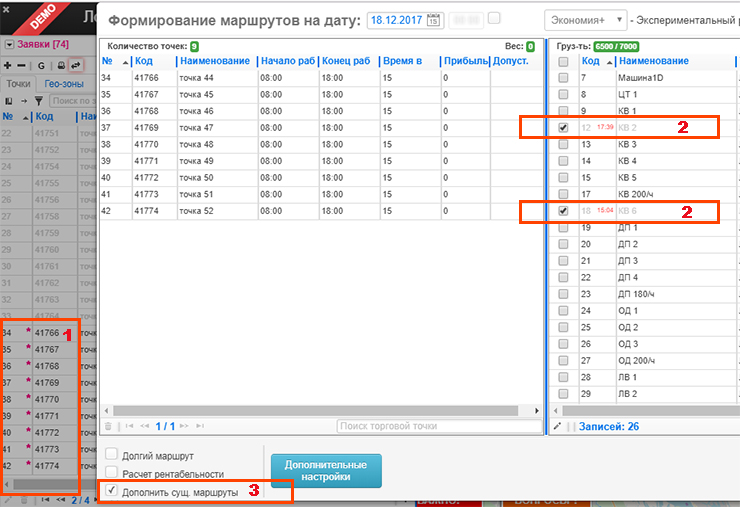Click left scroll arrow in background Заявки list
This screenshot has width=740, height=507.
point(7,484)
